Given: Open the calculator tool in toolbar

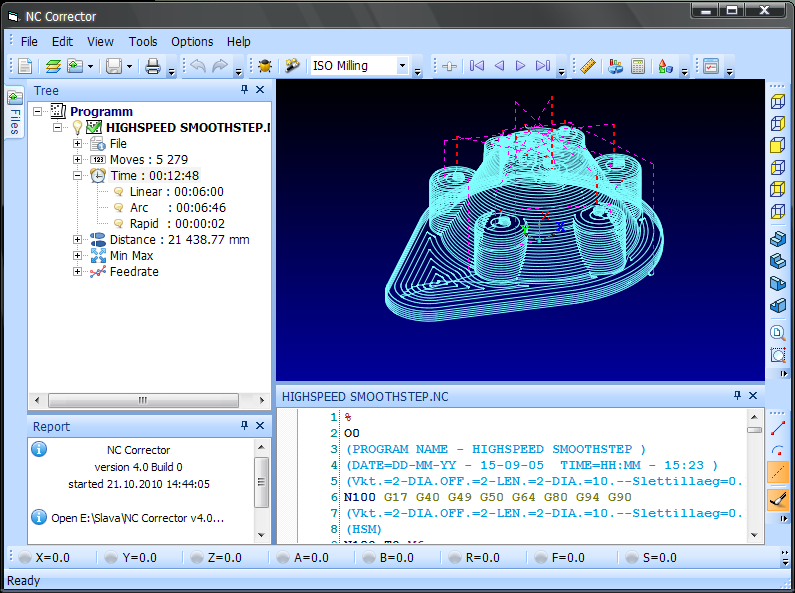Looking at the screenshot, I should (x=637, y=66).
